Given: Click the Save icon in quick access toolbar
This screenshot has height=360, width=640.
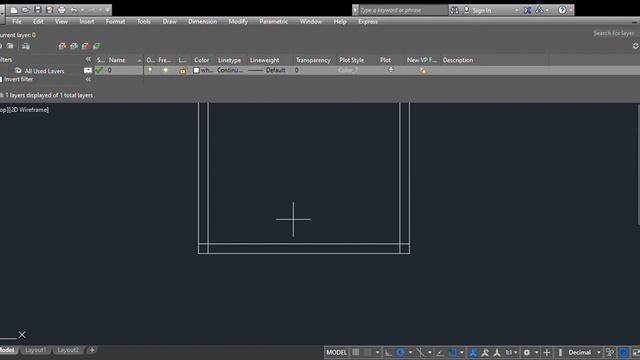Looking at the screenshot, I should [38, 10].
